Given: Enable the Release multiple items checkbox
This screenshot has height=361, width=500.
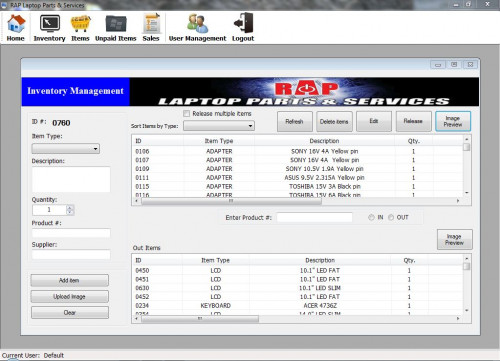Looking at the screenshot, I should [x=186, y=114].
